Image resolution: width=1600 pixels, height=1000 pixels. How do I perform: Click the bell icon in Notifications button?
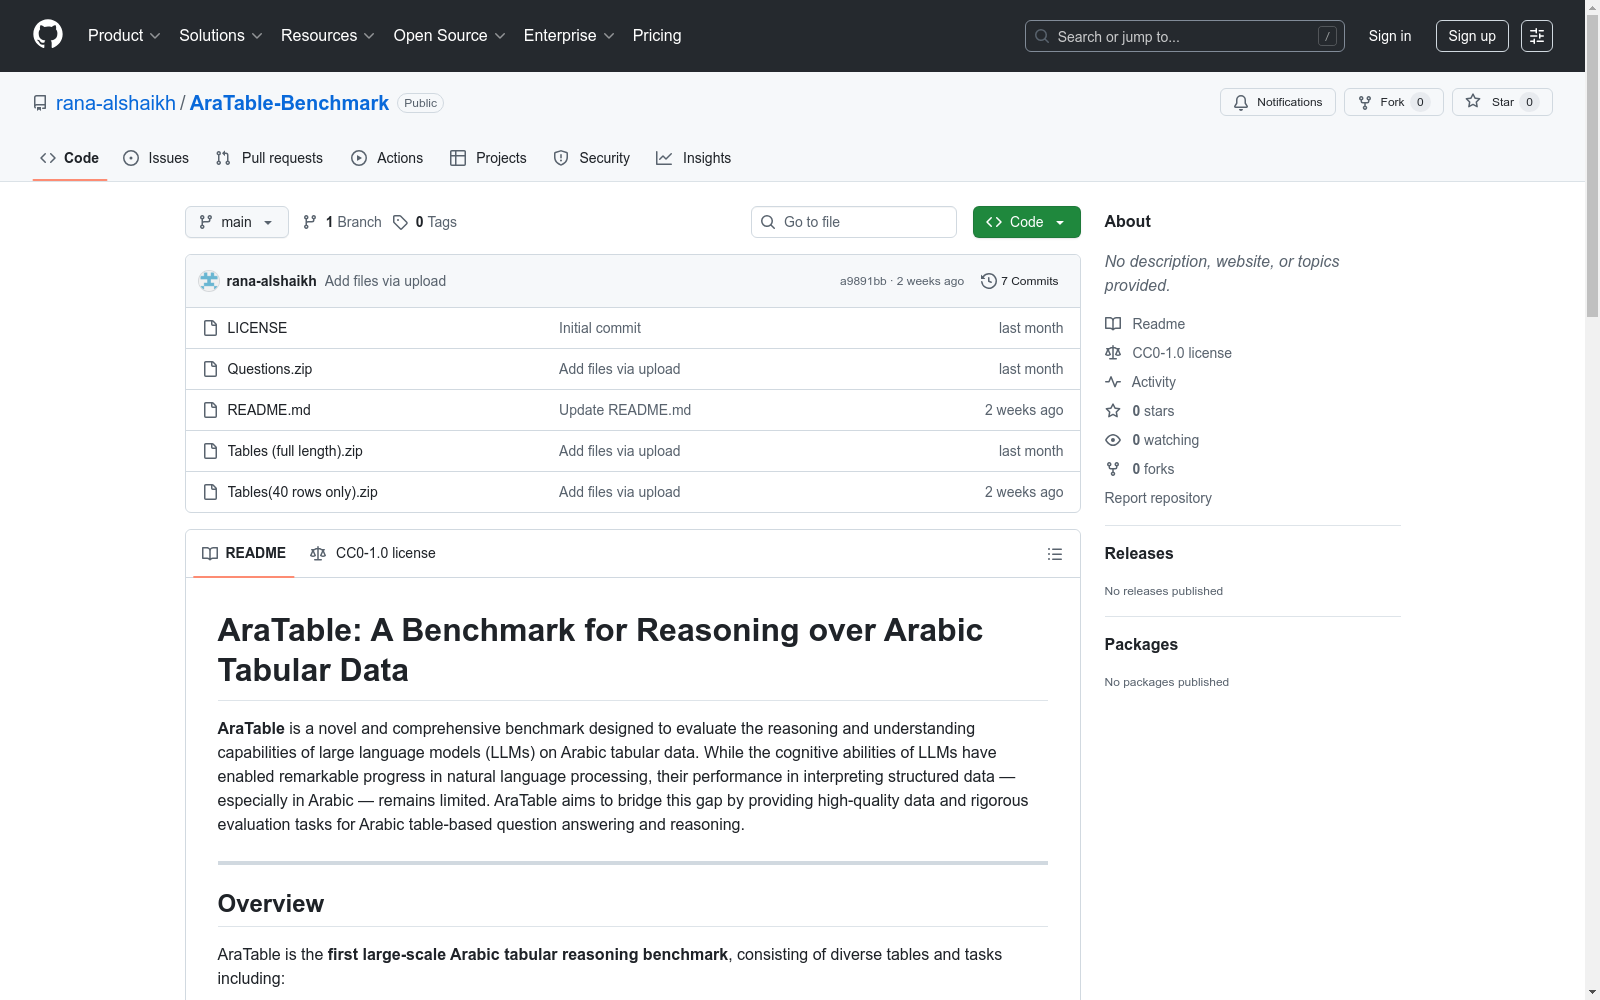pos(1241,102)
